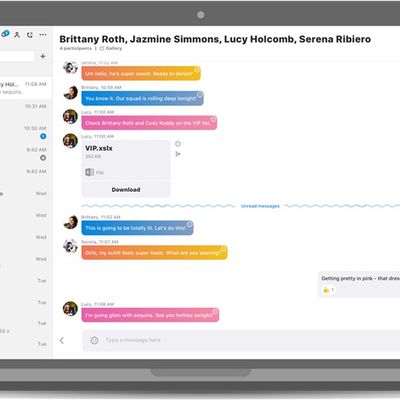This screenshot has height=400, width=400.
Task: Open the three-dots More menu in the sidebar
Action: point(43,35)
